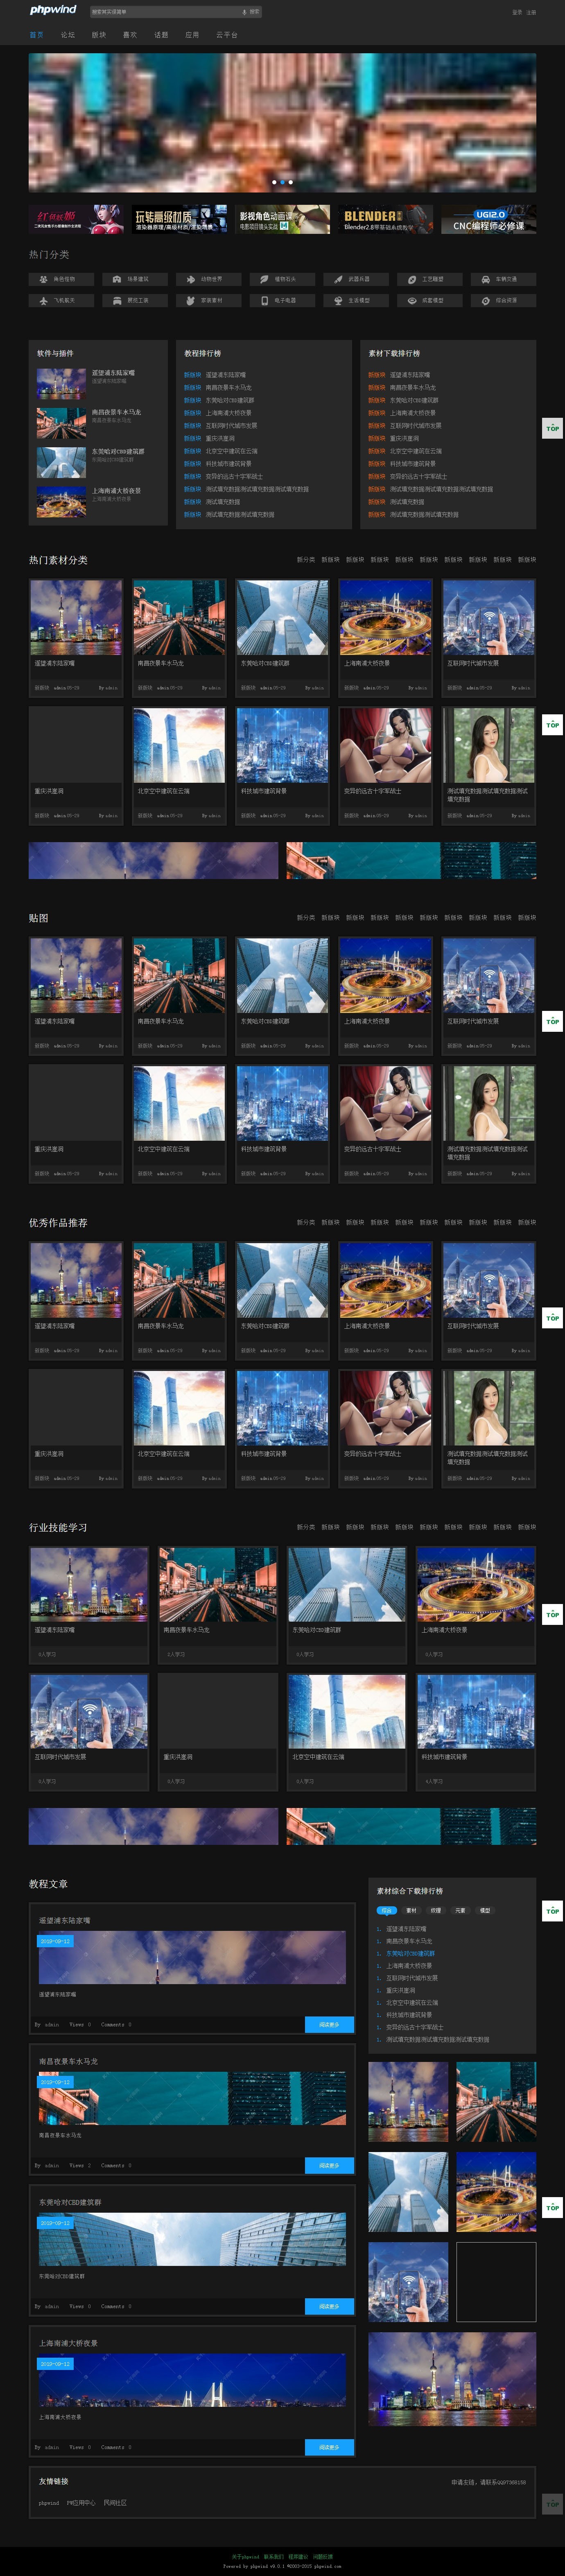Open 东莞哈对CBD建筑群 thumbnail under 优秀作品推荐

point(282,1280)
